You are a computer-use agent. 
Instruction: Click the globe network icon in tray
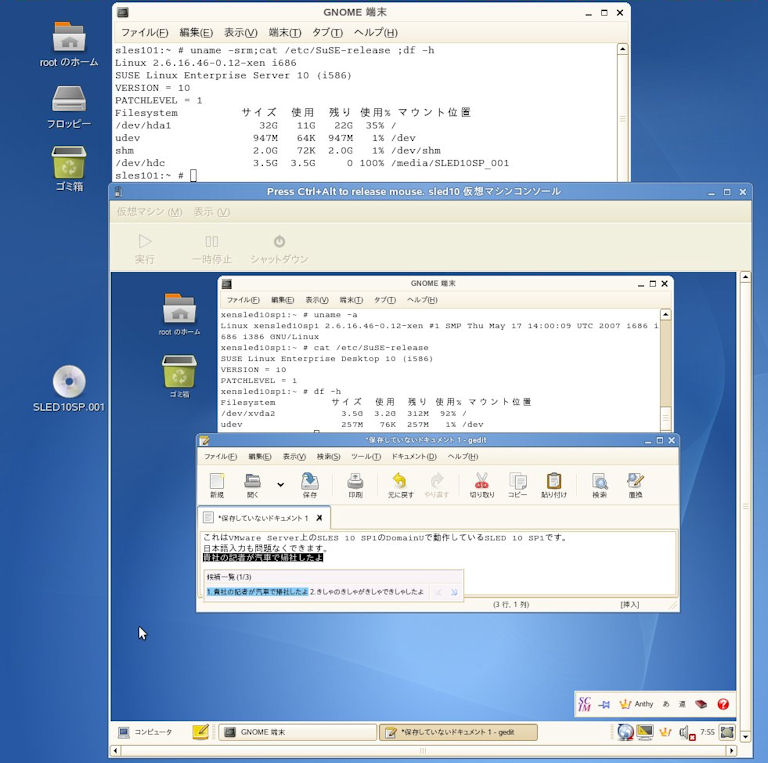tap(625, 732)
